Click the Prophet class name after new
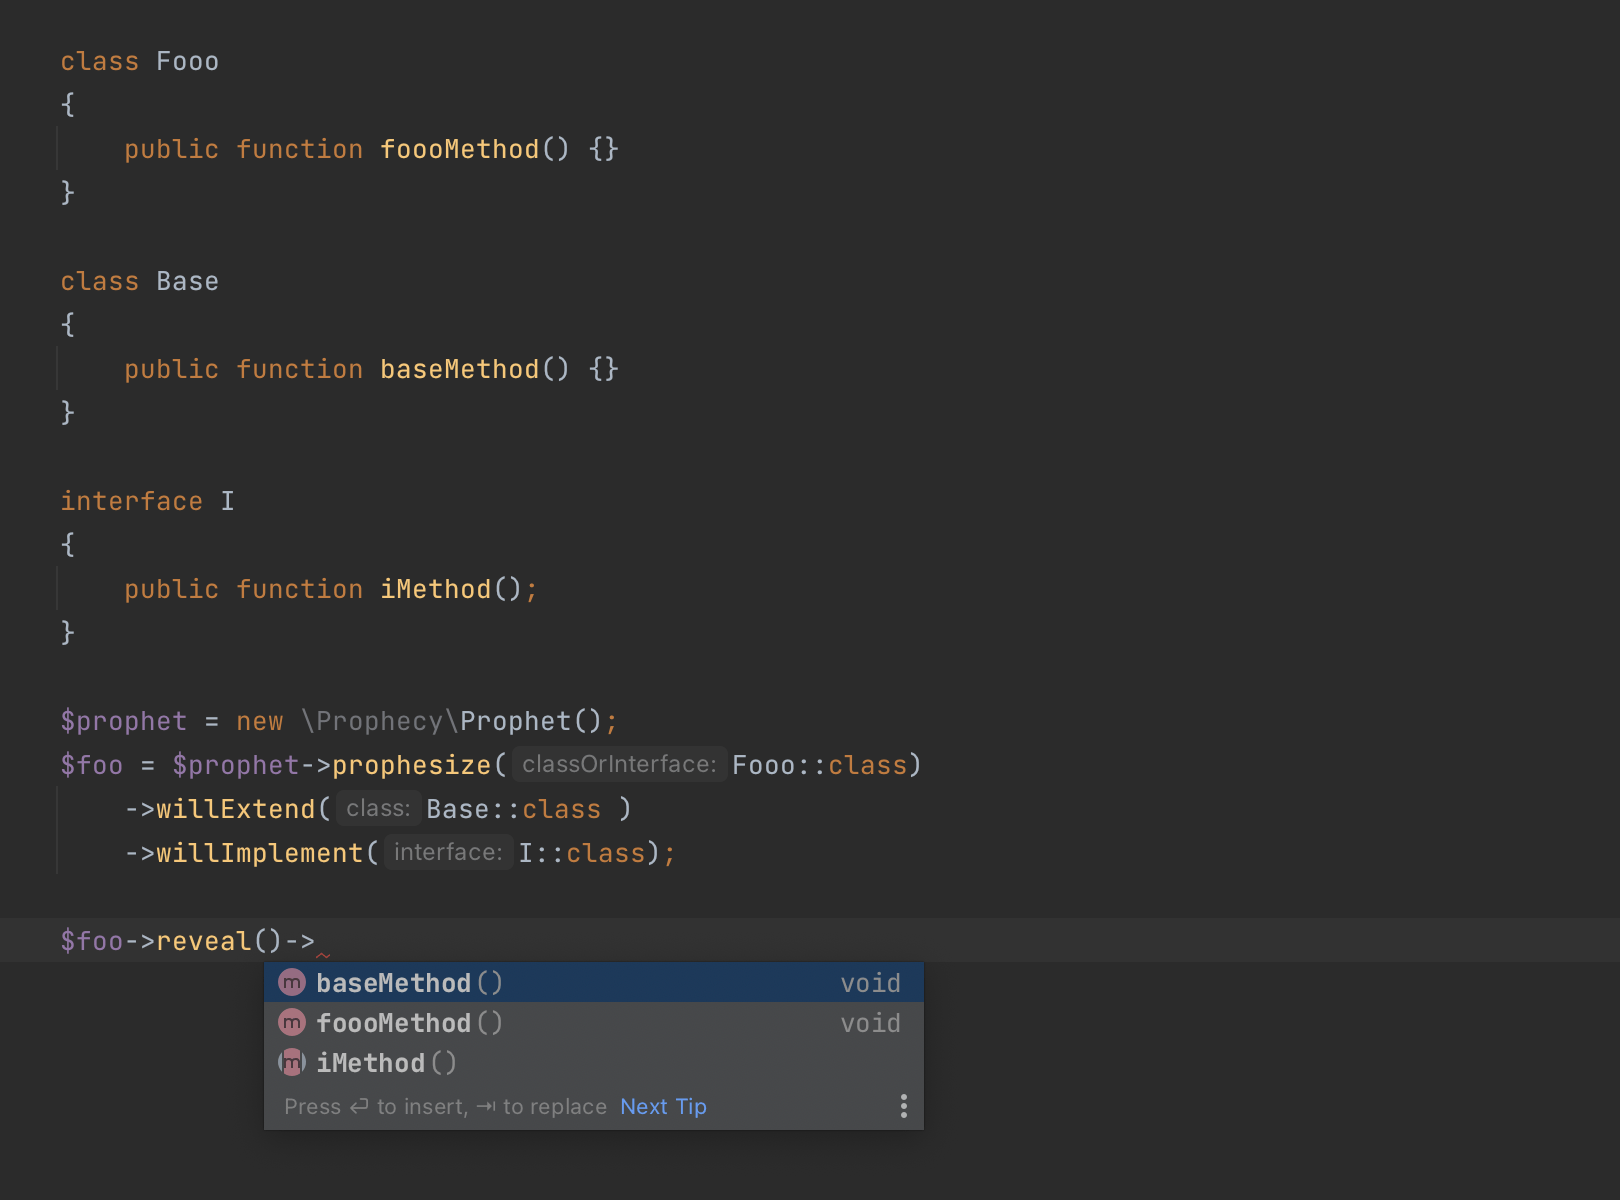This screenshot has width=1620, height=1200. (x=514, y=722)
